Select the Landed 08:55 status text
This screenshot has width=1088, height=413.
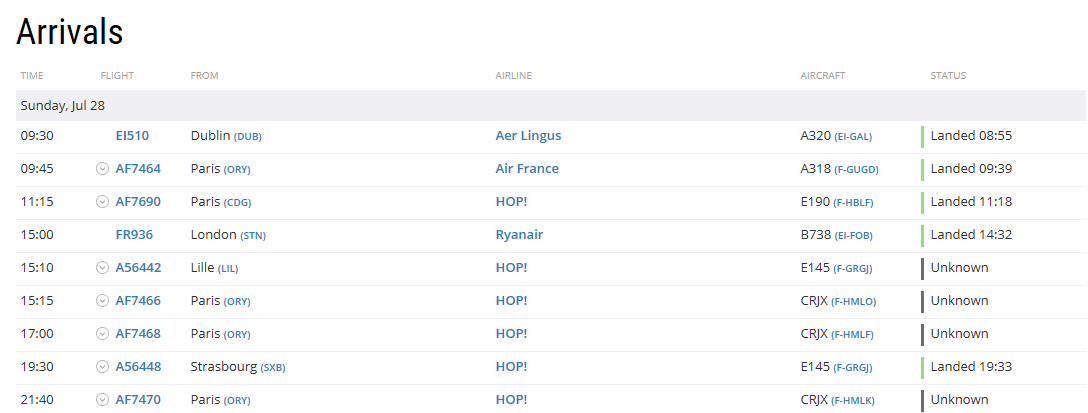[x=971, y=136]
